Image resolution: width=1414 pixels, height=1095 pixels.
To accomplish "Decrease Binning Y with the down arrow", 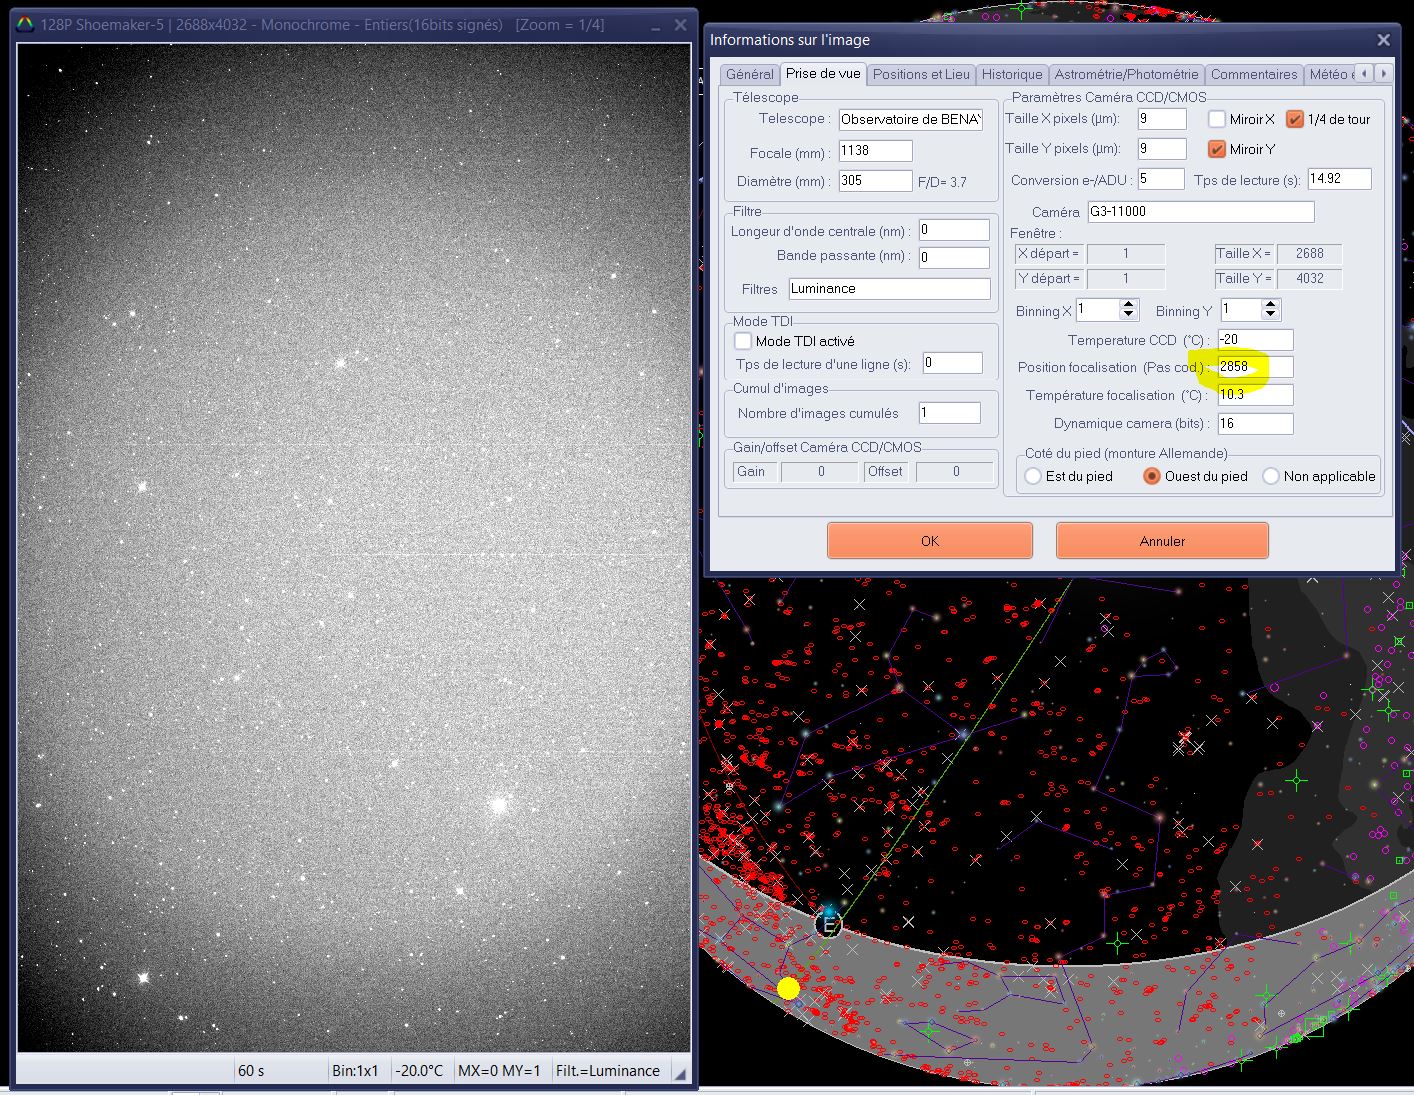I will [1270, 316].
